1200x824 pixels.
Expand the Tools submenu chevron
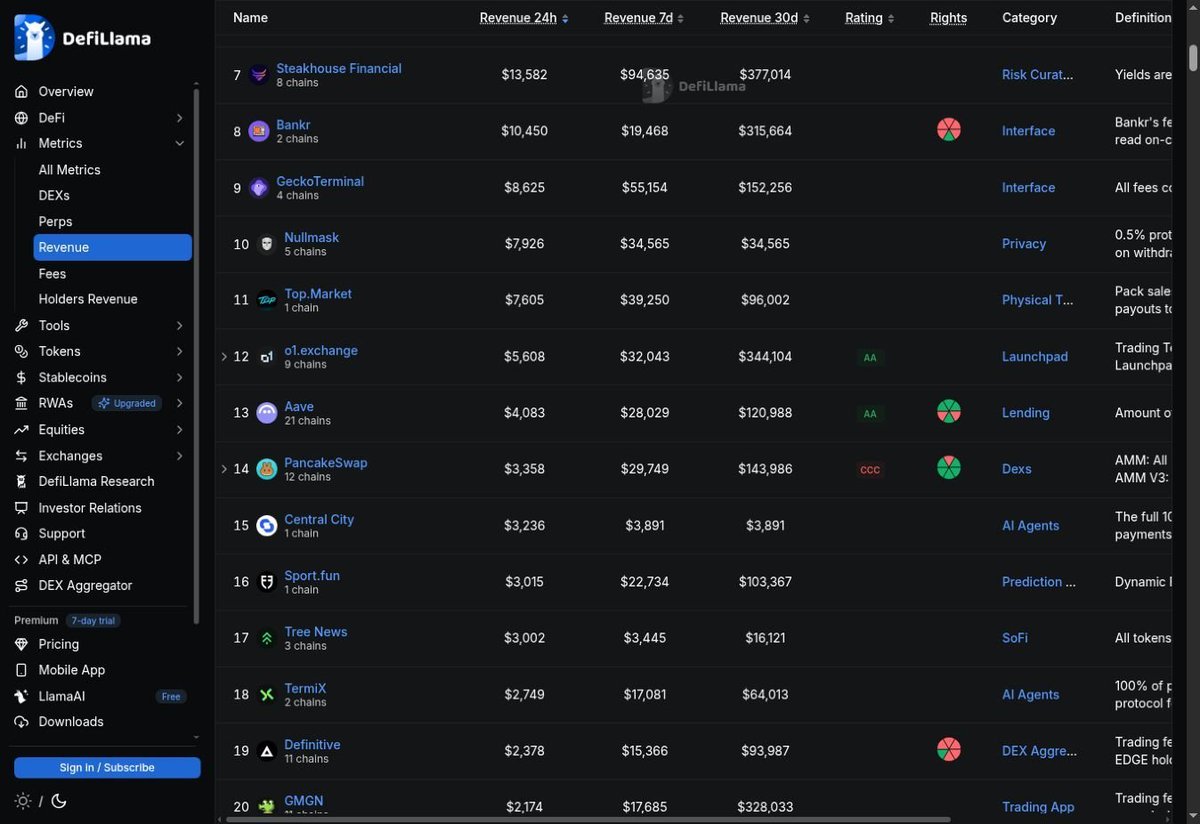pos(180,325)
